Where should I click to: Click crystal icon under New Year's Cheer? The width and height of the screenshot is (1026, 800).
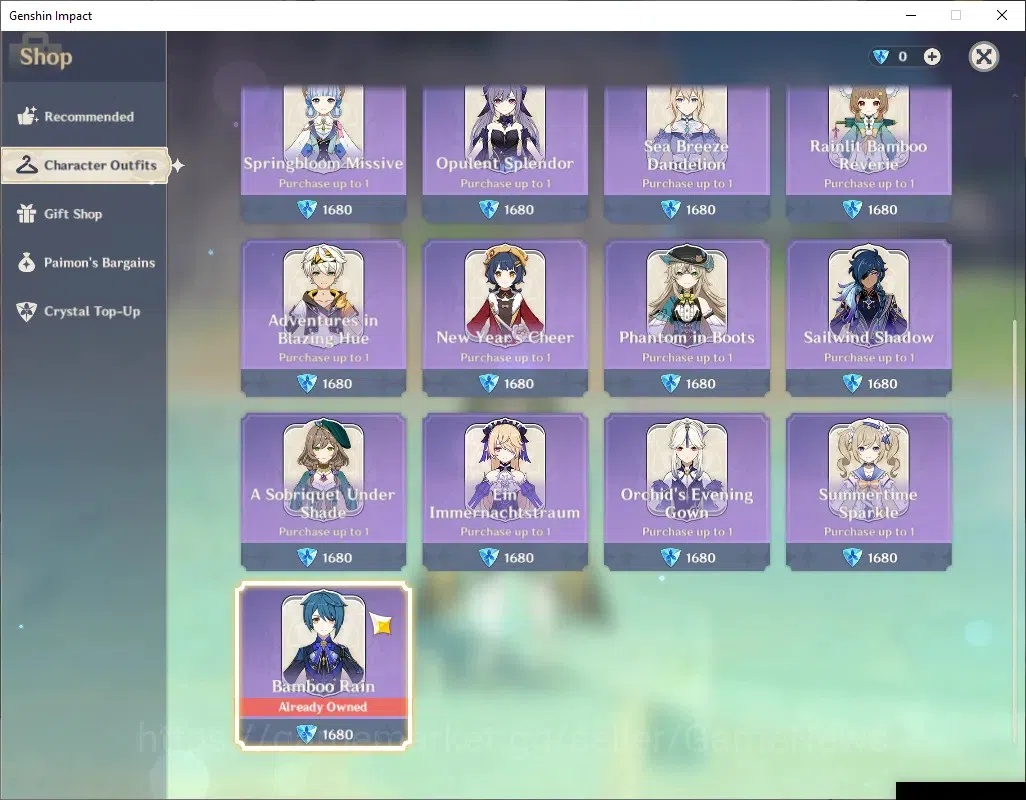pos(489,383)
